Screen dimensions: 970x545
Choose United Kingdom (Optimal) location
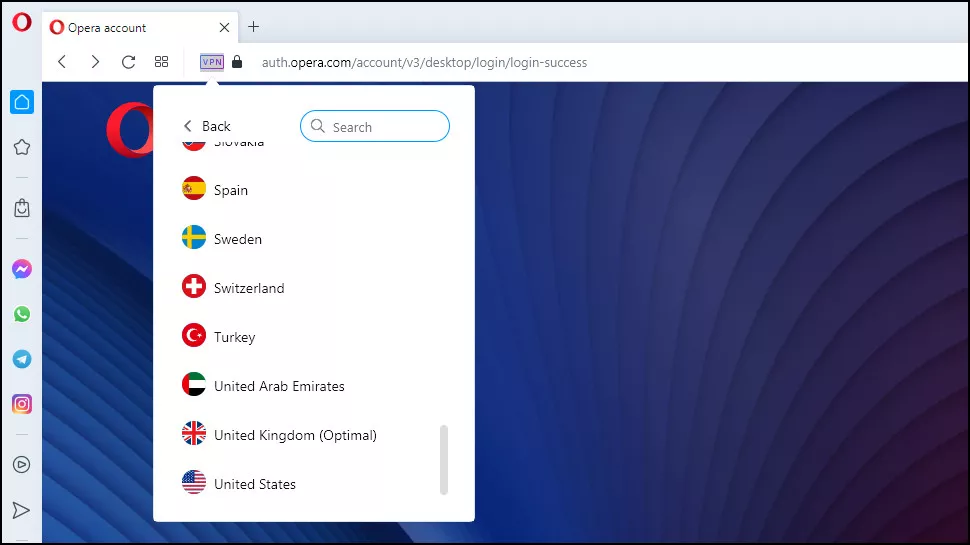295,435
